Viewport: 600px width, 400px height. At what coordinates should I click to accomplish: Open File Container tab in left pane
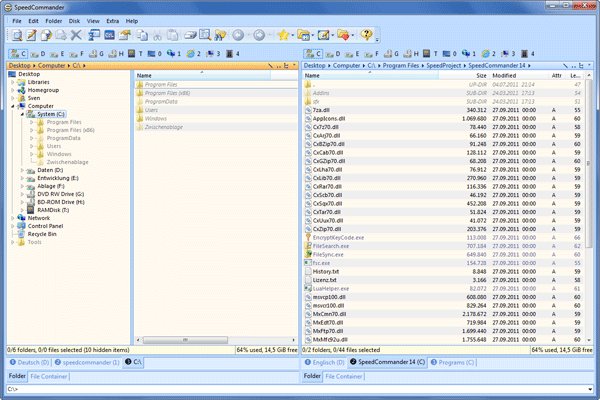click(x=49, y=376)
